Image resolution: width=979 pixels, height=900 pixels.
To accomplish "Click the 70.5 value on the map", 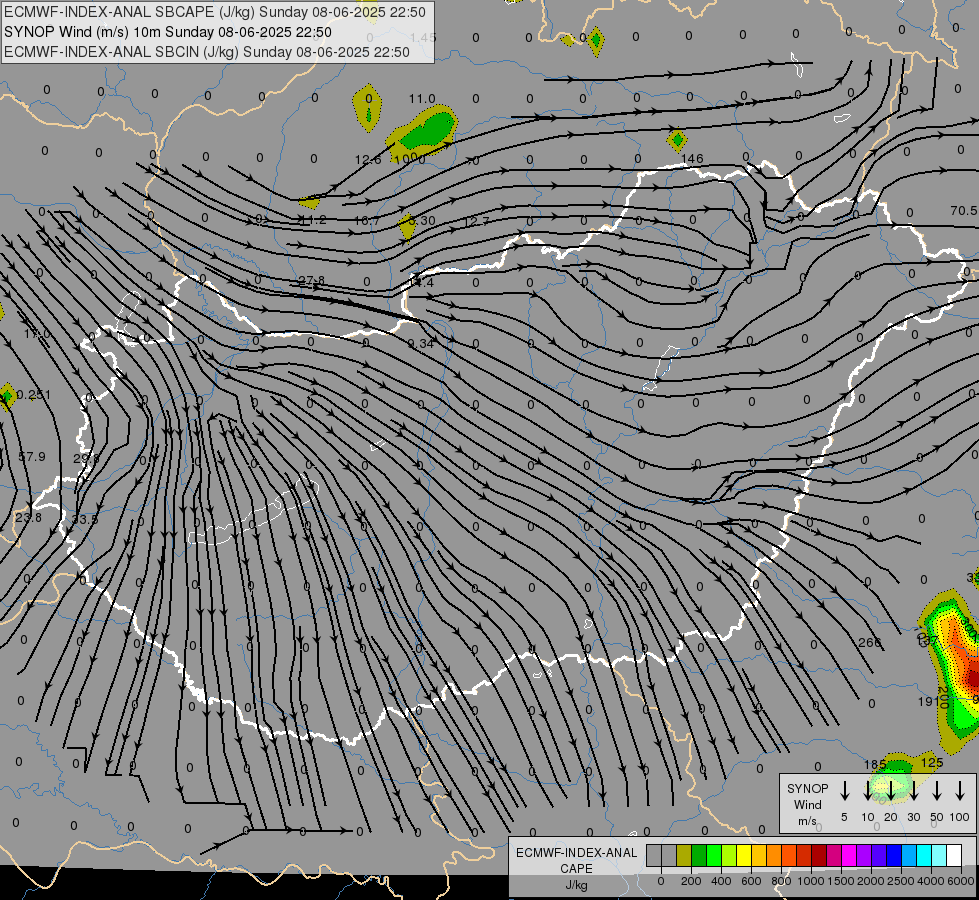I will (964, 210).
